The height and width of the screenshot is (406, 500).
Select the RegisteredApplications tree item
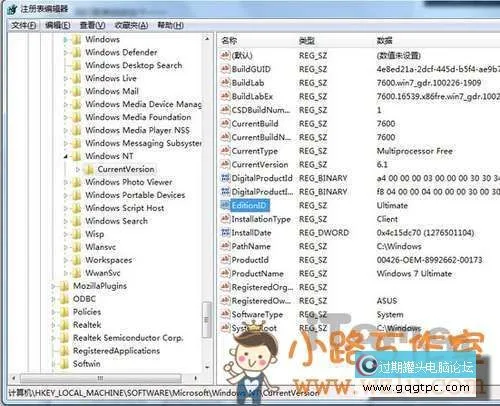[116, 351]
